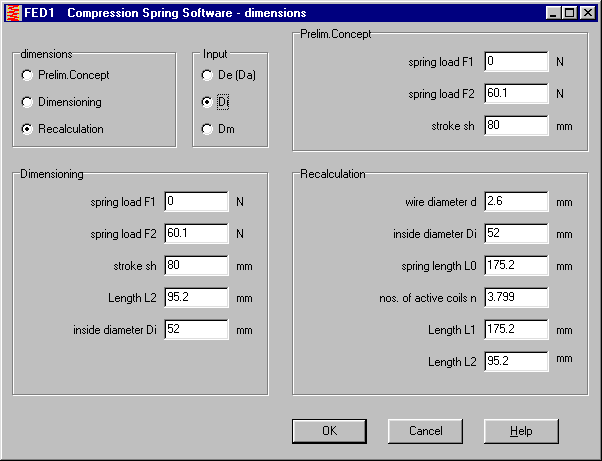
Task: Click Recalculation Length L1 field
Action: point(515,329)
